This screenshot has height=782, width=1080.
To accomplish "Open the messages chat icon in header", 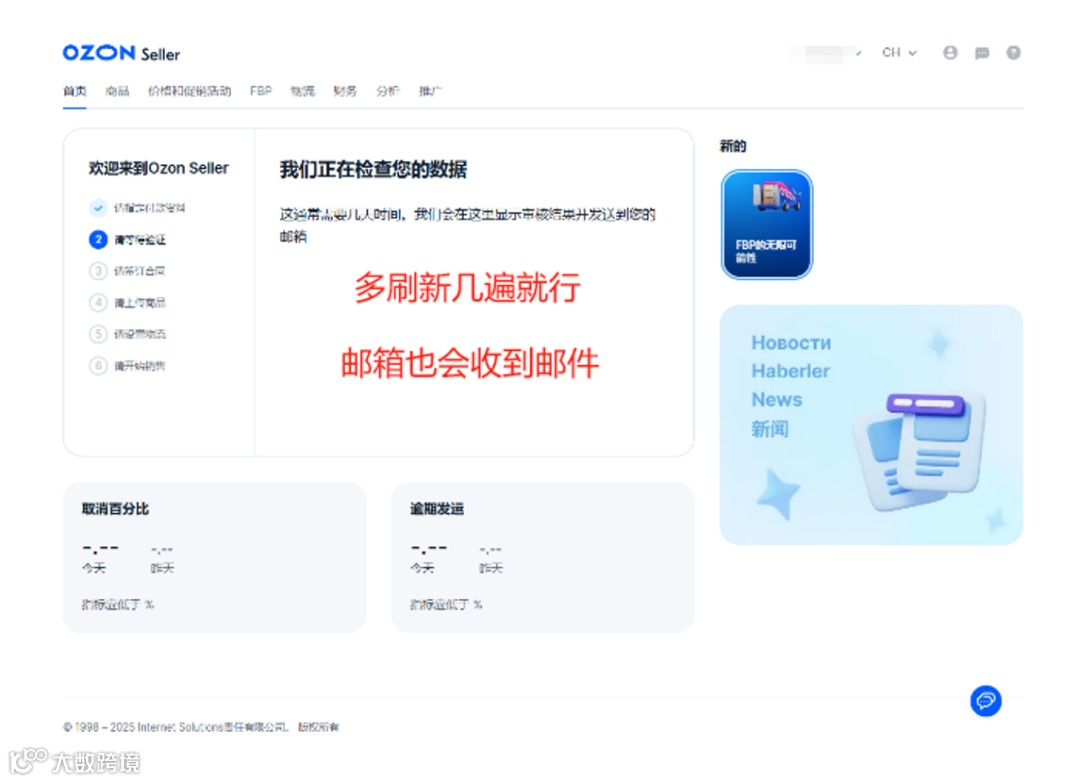I will click(x=982, y=53).
